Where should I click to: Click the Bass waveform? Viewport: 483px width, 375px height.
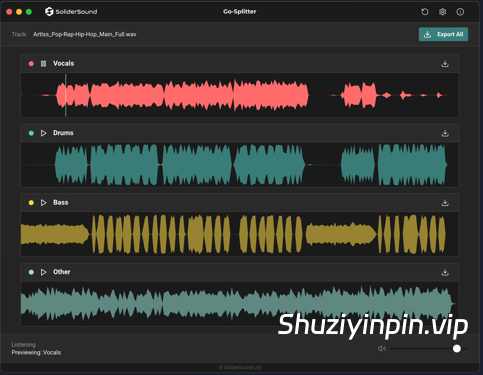(x=240, y=234)
